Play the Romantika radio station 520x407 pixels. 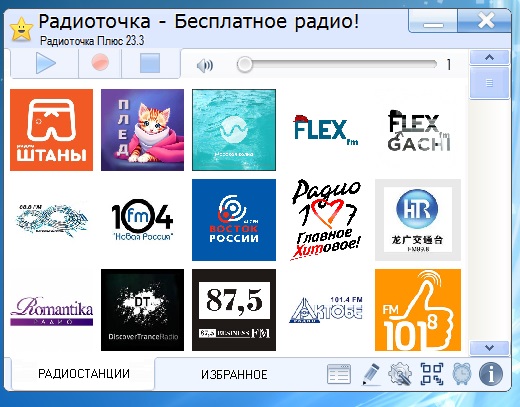coord(51,310)
